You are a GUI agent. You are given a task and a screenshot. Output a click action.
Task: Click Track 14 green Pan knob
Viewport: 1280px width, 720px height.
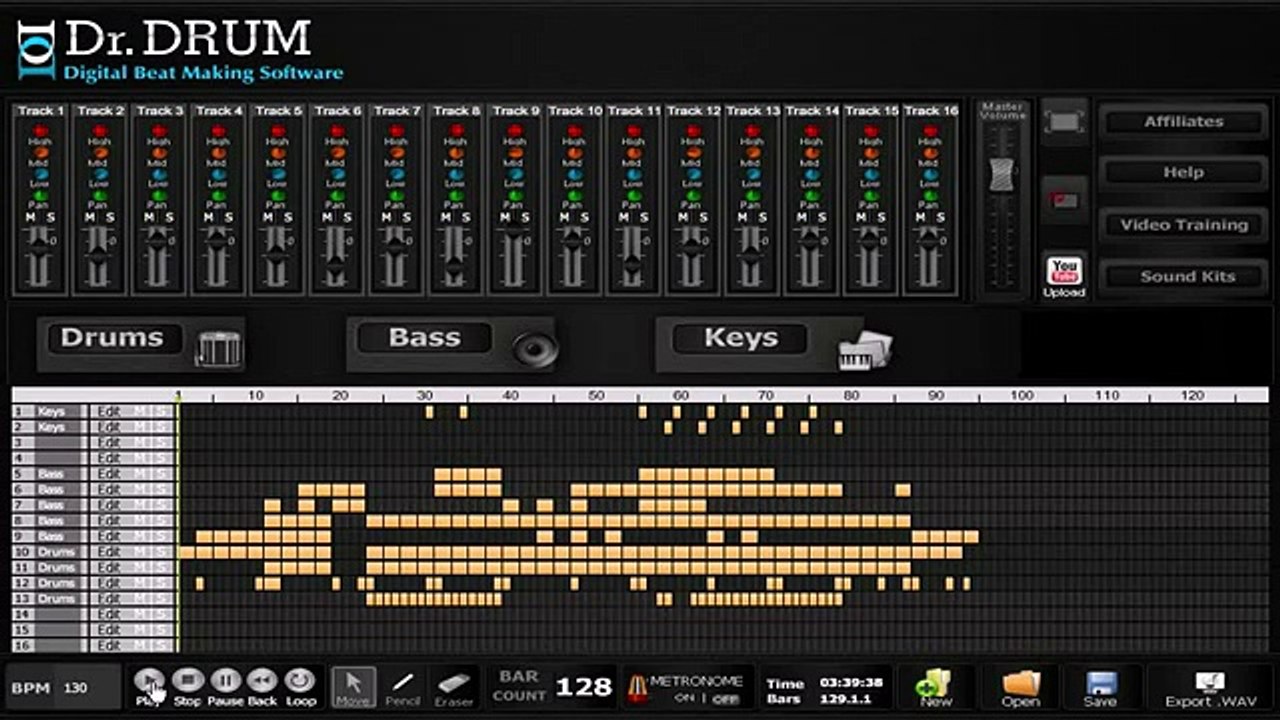(811, 196)
